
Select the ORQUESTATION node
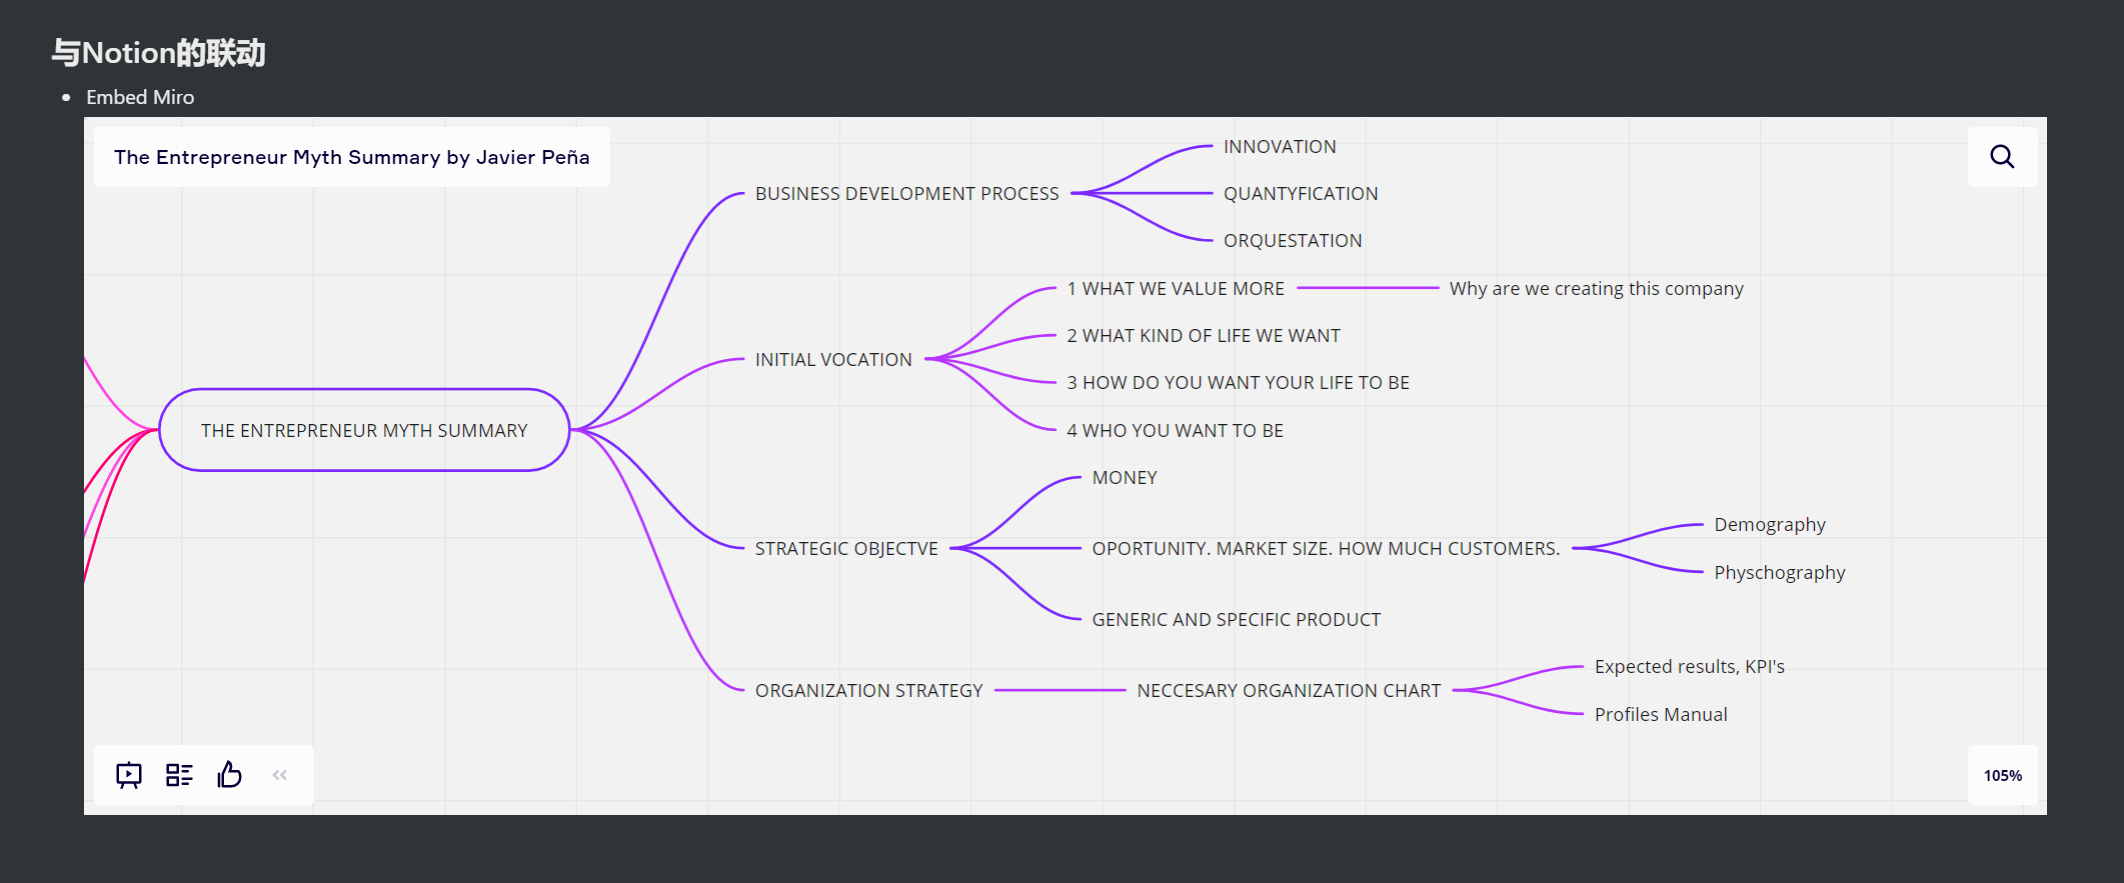tap(1293, 240)
